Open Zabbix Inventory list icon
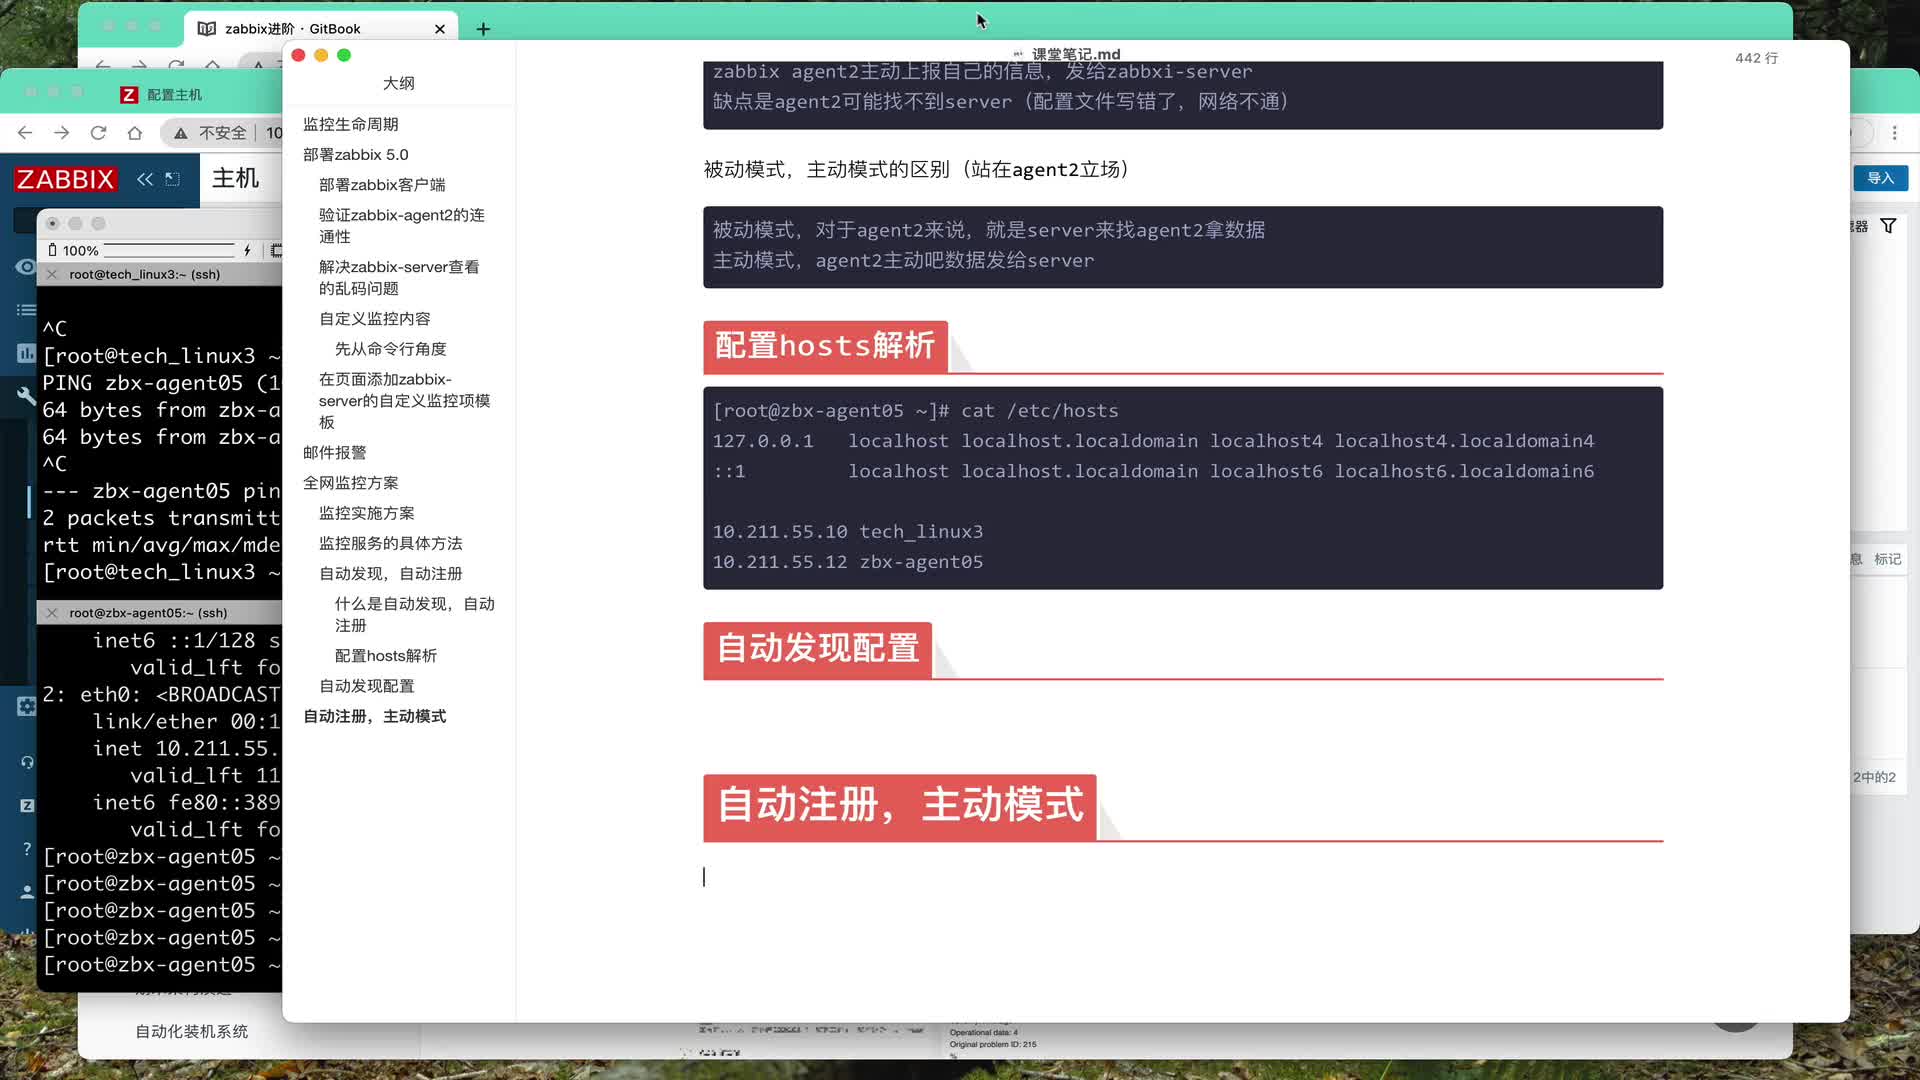Viewport: 1920px width, 1080px height. [26, 310]
